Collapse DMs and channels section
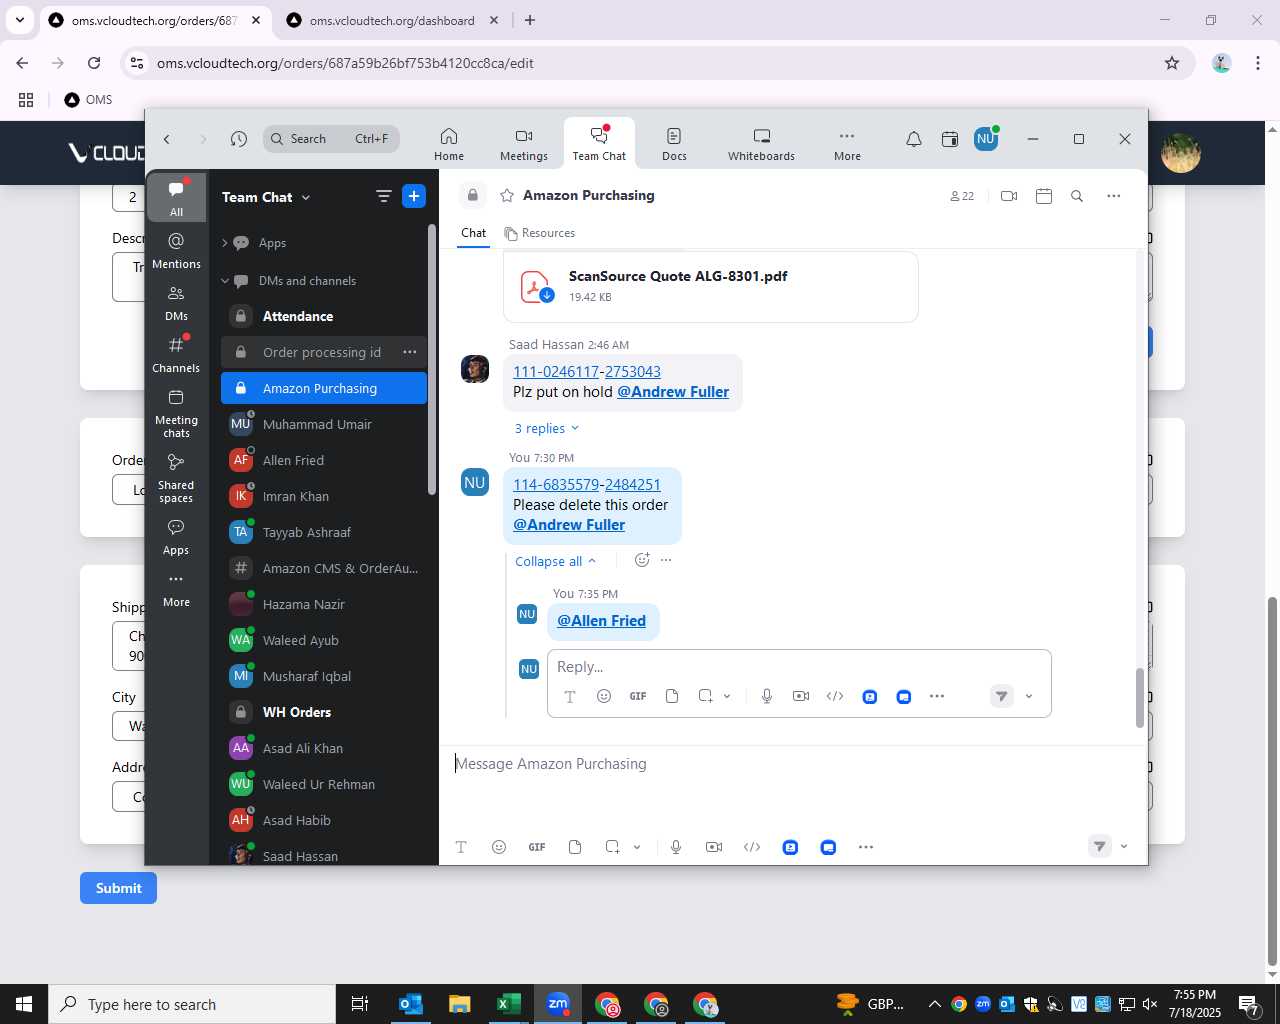 click(x=225, y=281)
